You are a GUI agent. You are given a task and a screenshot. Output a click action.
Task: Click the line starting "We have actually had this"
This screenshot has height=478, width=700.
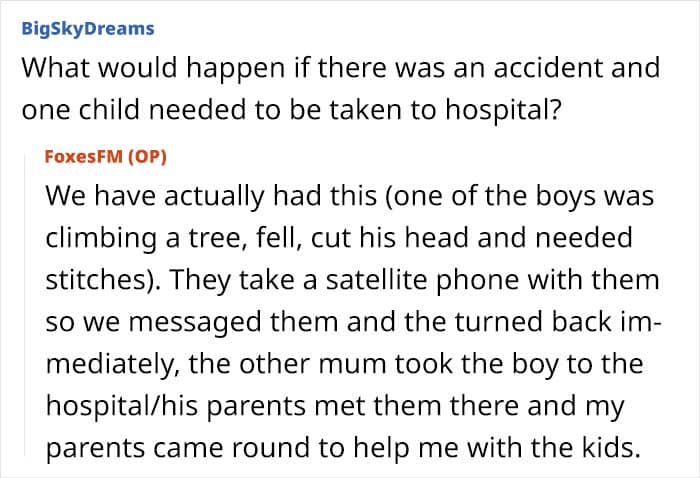350,196
